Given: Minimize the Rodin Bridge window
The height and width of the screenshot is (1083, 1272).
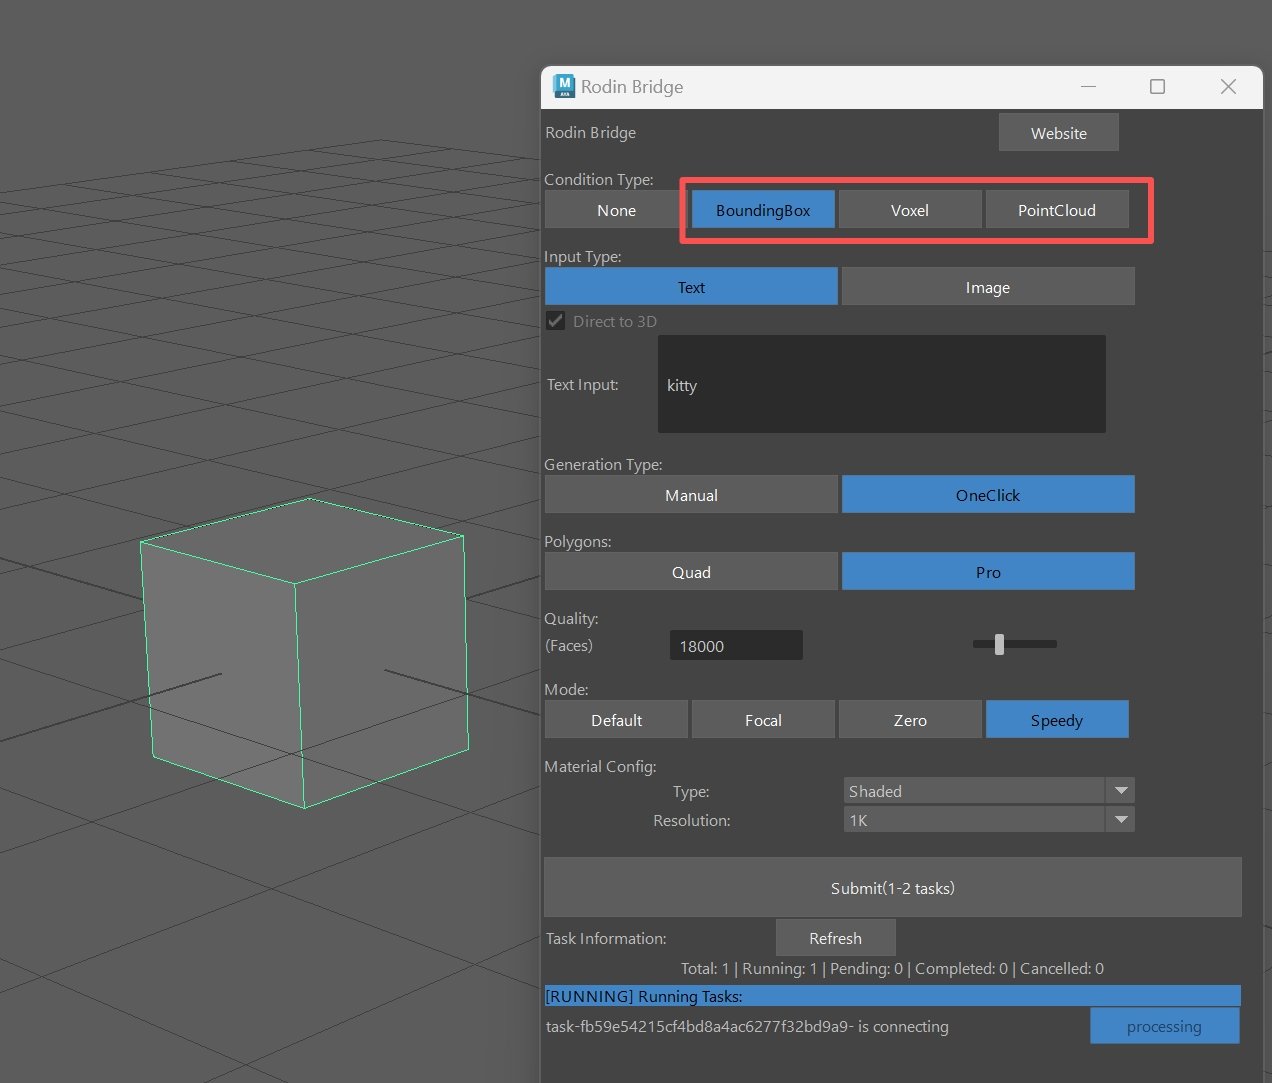Looking at the screenshot, I should (1088, 87).
